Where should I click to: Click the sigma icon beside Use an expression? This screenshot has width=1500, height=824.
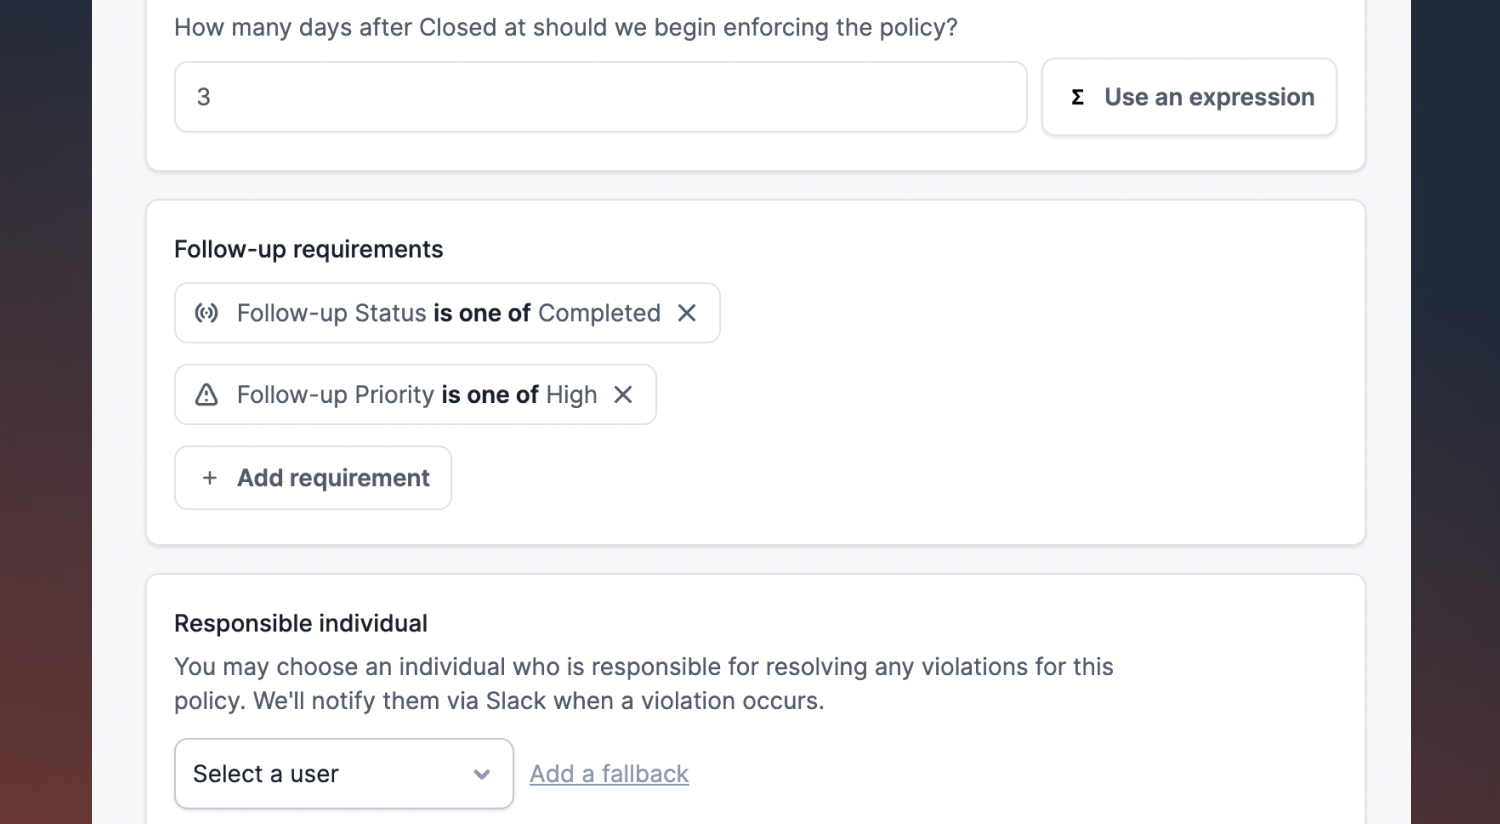[x=1077, y=97]
